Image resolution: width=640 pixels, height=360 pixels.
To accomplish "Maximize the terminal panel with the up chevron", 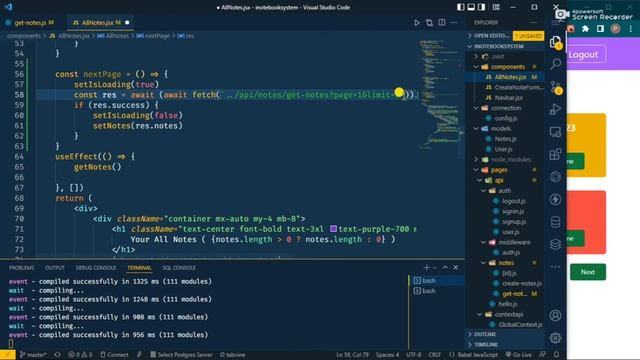I will pos(445,267).
